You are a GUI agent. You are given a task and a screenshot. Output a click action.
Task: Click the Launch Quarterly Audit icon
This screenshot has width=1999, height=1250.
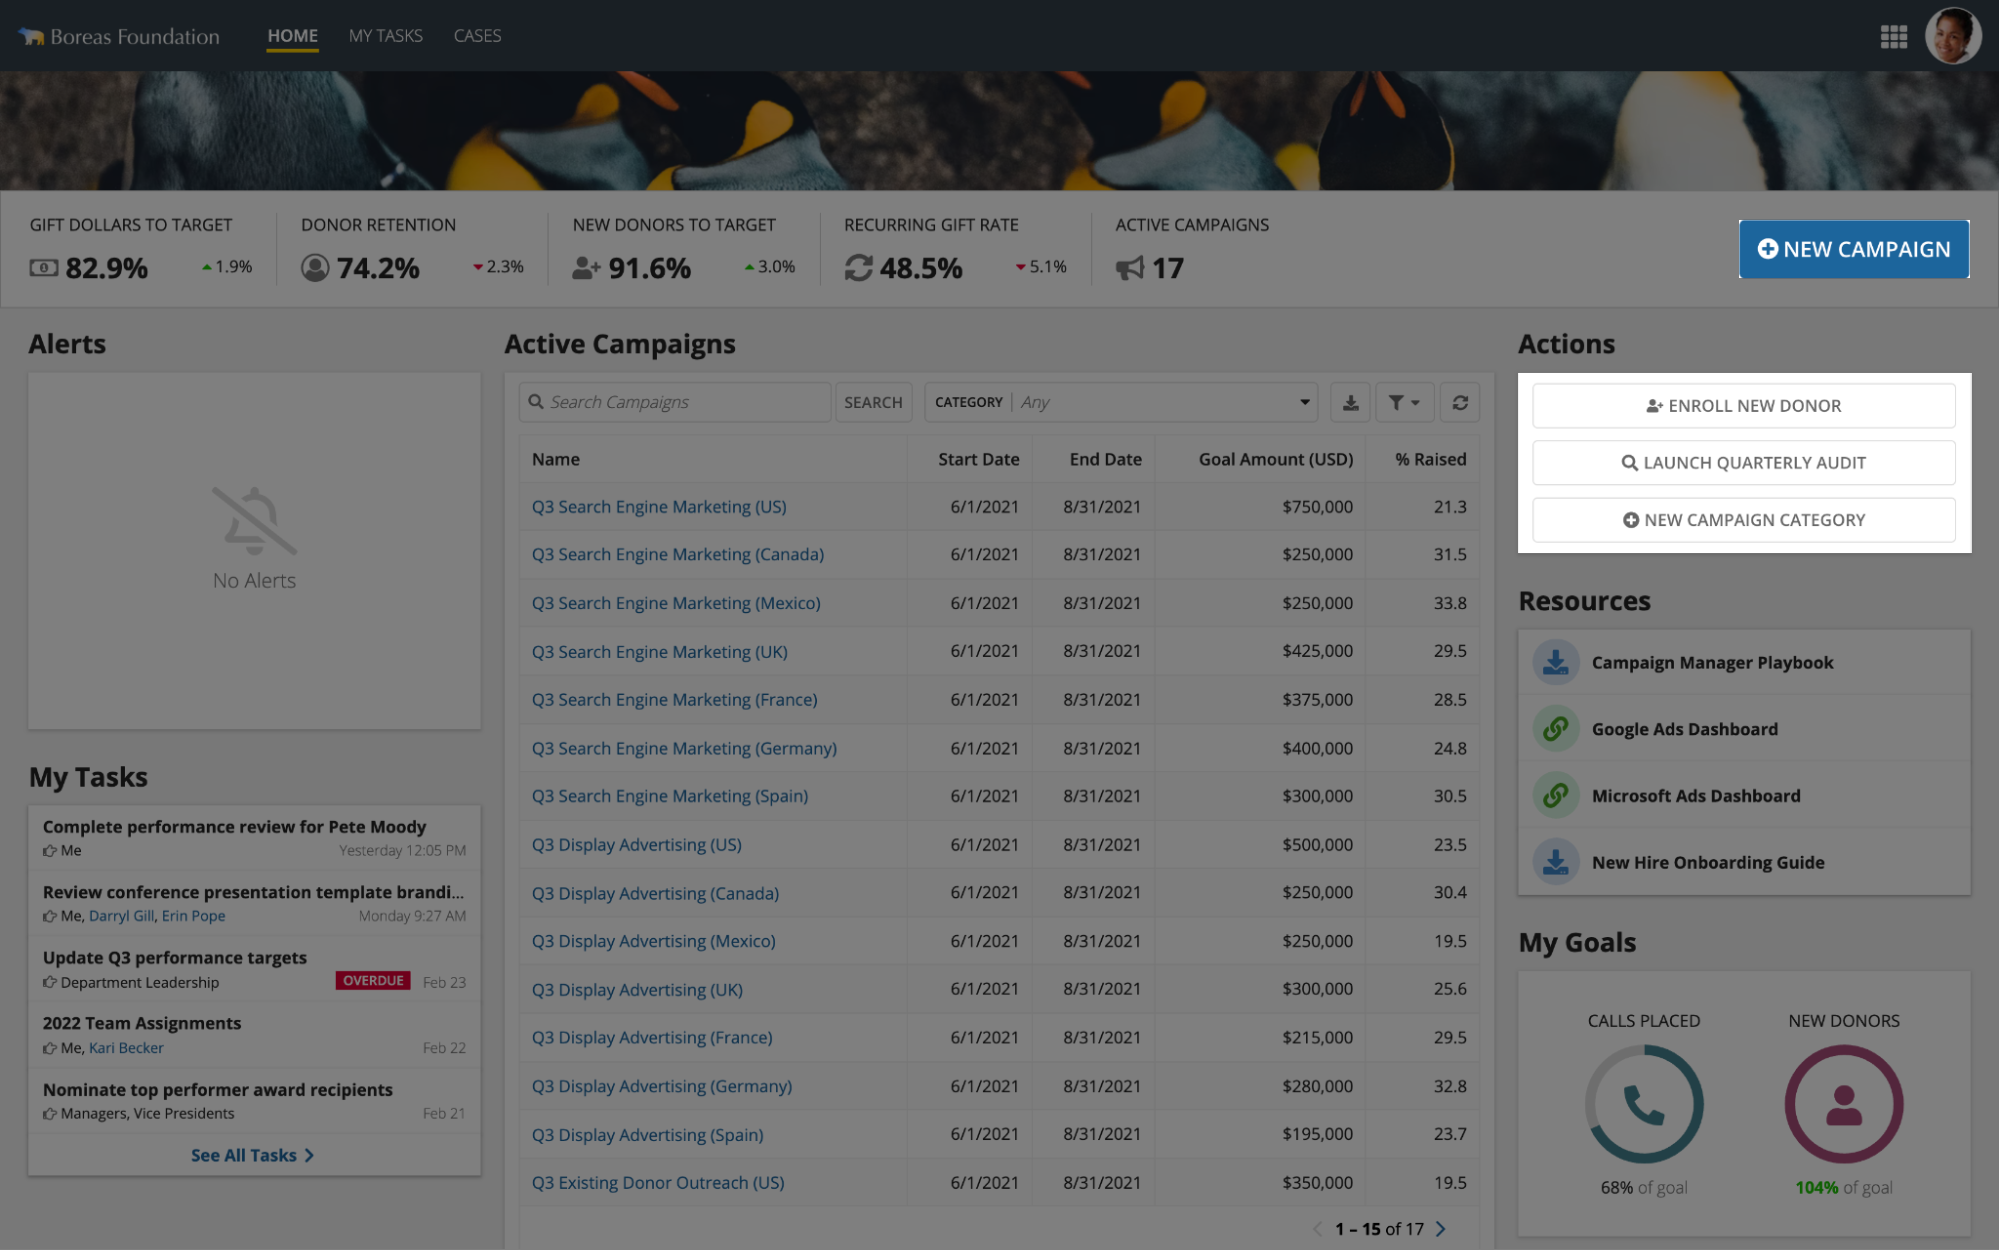point(1629,462)
